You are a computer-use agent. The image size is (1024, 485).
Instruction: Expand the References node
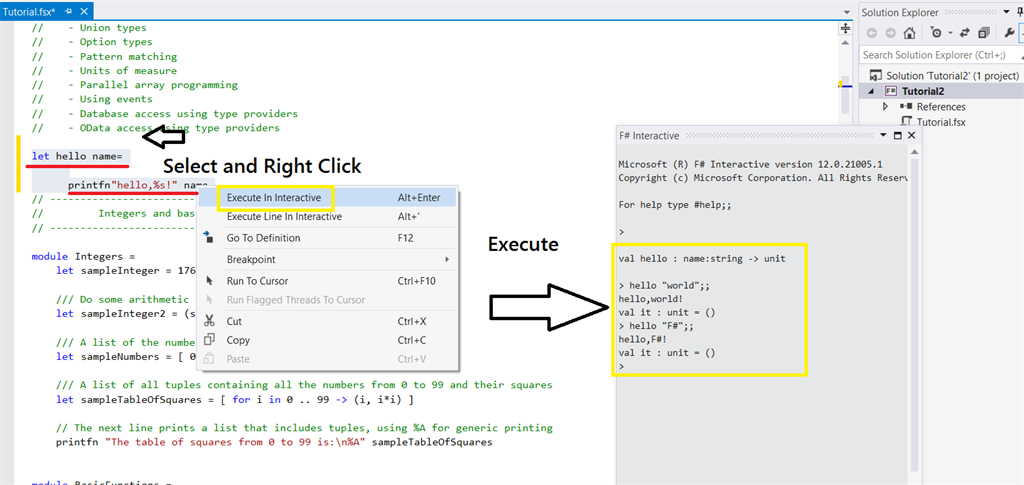[x=886, y=106]
